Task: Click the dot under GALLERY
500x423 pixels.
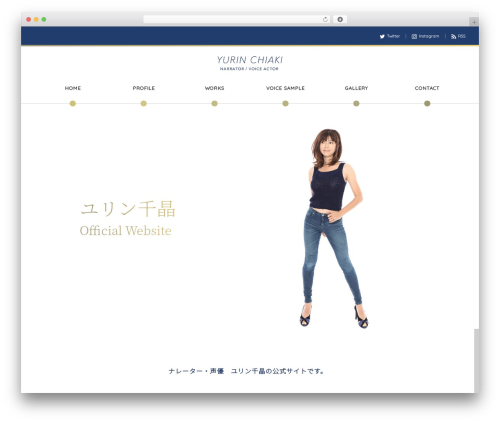Action: [356, 103]
